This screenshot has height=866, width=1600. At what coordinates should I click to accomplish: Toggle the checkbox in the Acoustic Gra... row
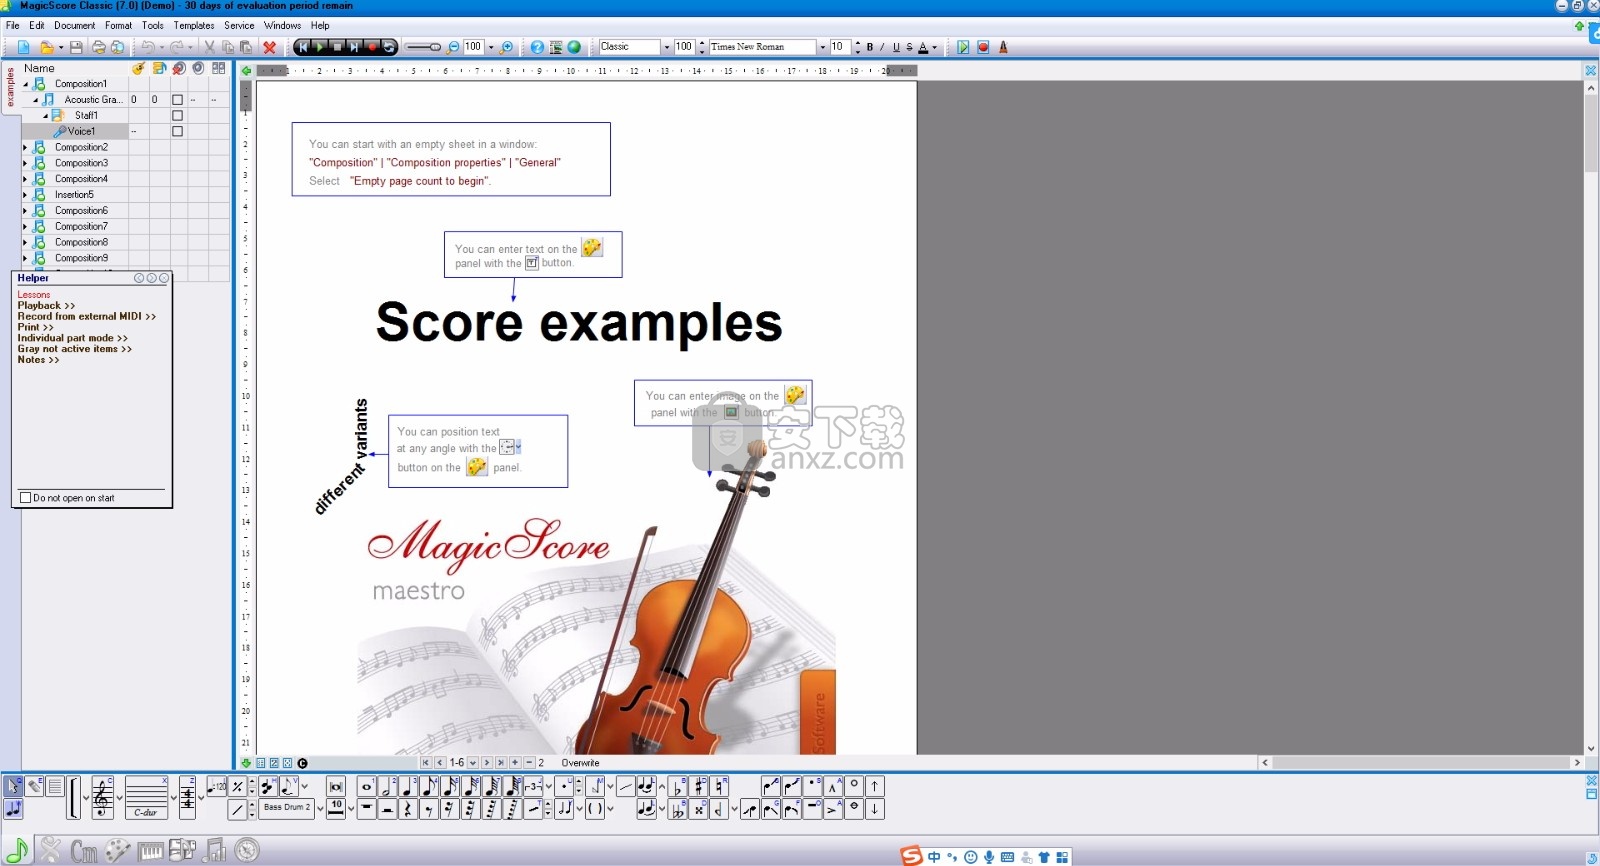177,100
